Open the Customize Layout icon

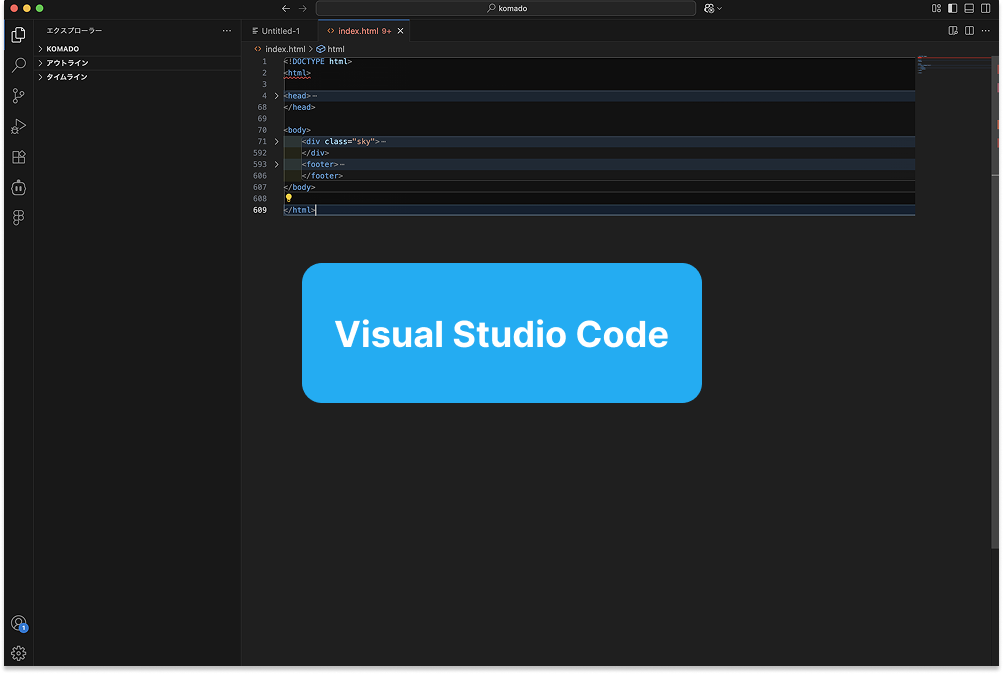coord(936,8)
